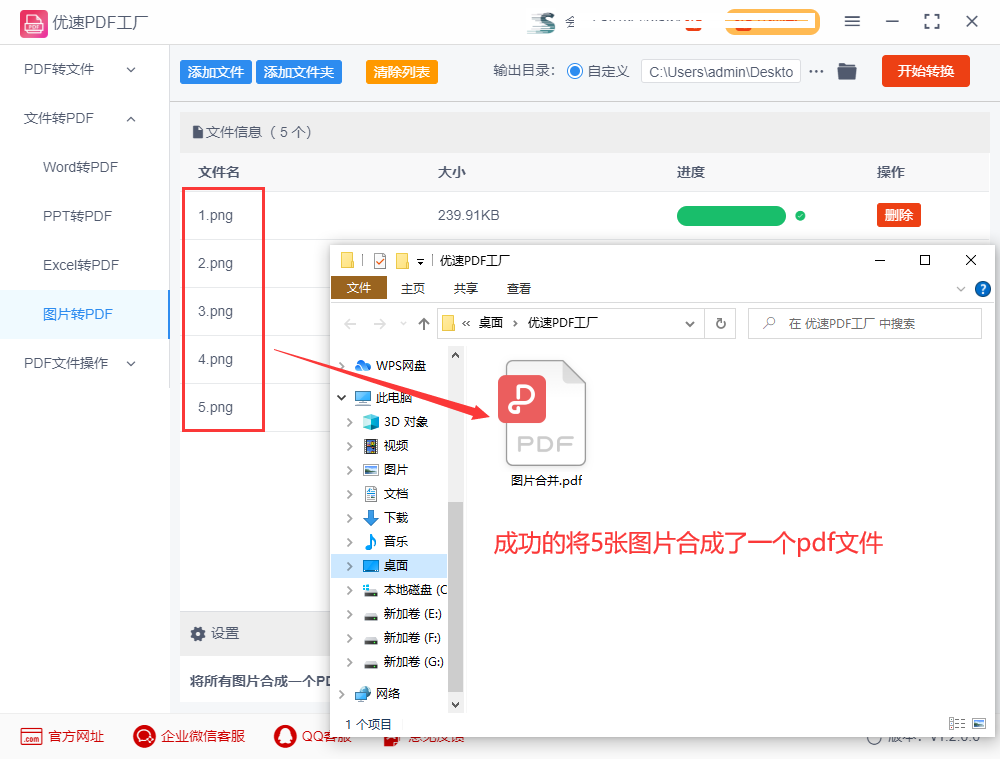
Task: Select 桌面 in the Explorer tree
Action: pos(389,566)
